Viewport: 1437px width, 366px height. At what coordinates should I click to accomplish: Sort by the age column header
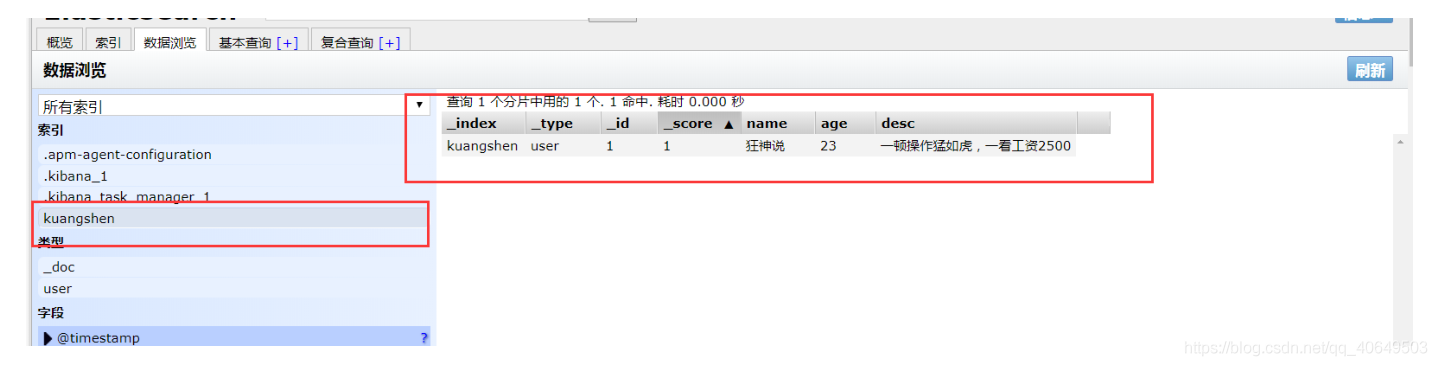845,123
